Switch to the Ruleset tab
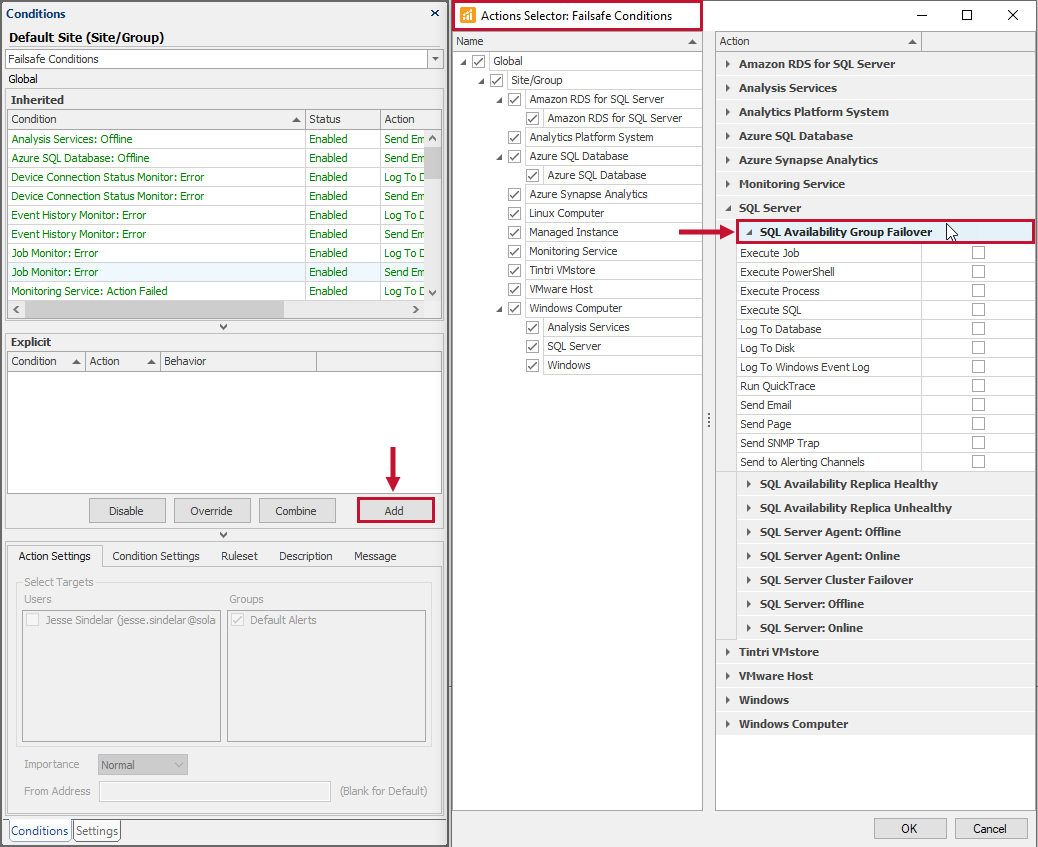Screen dimensions: 1038x847 (x=238, y=556)
